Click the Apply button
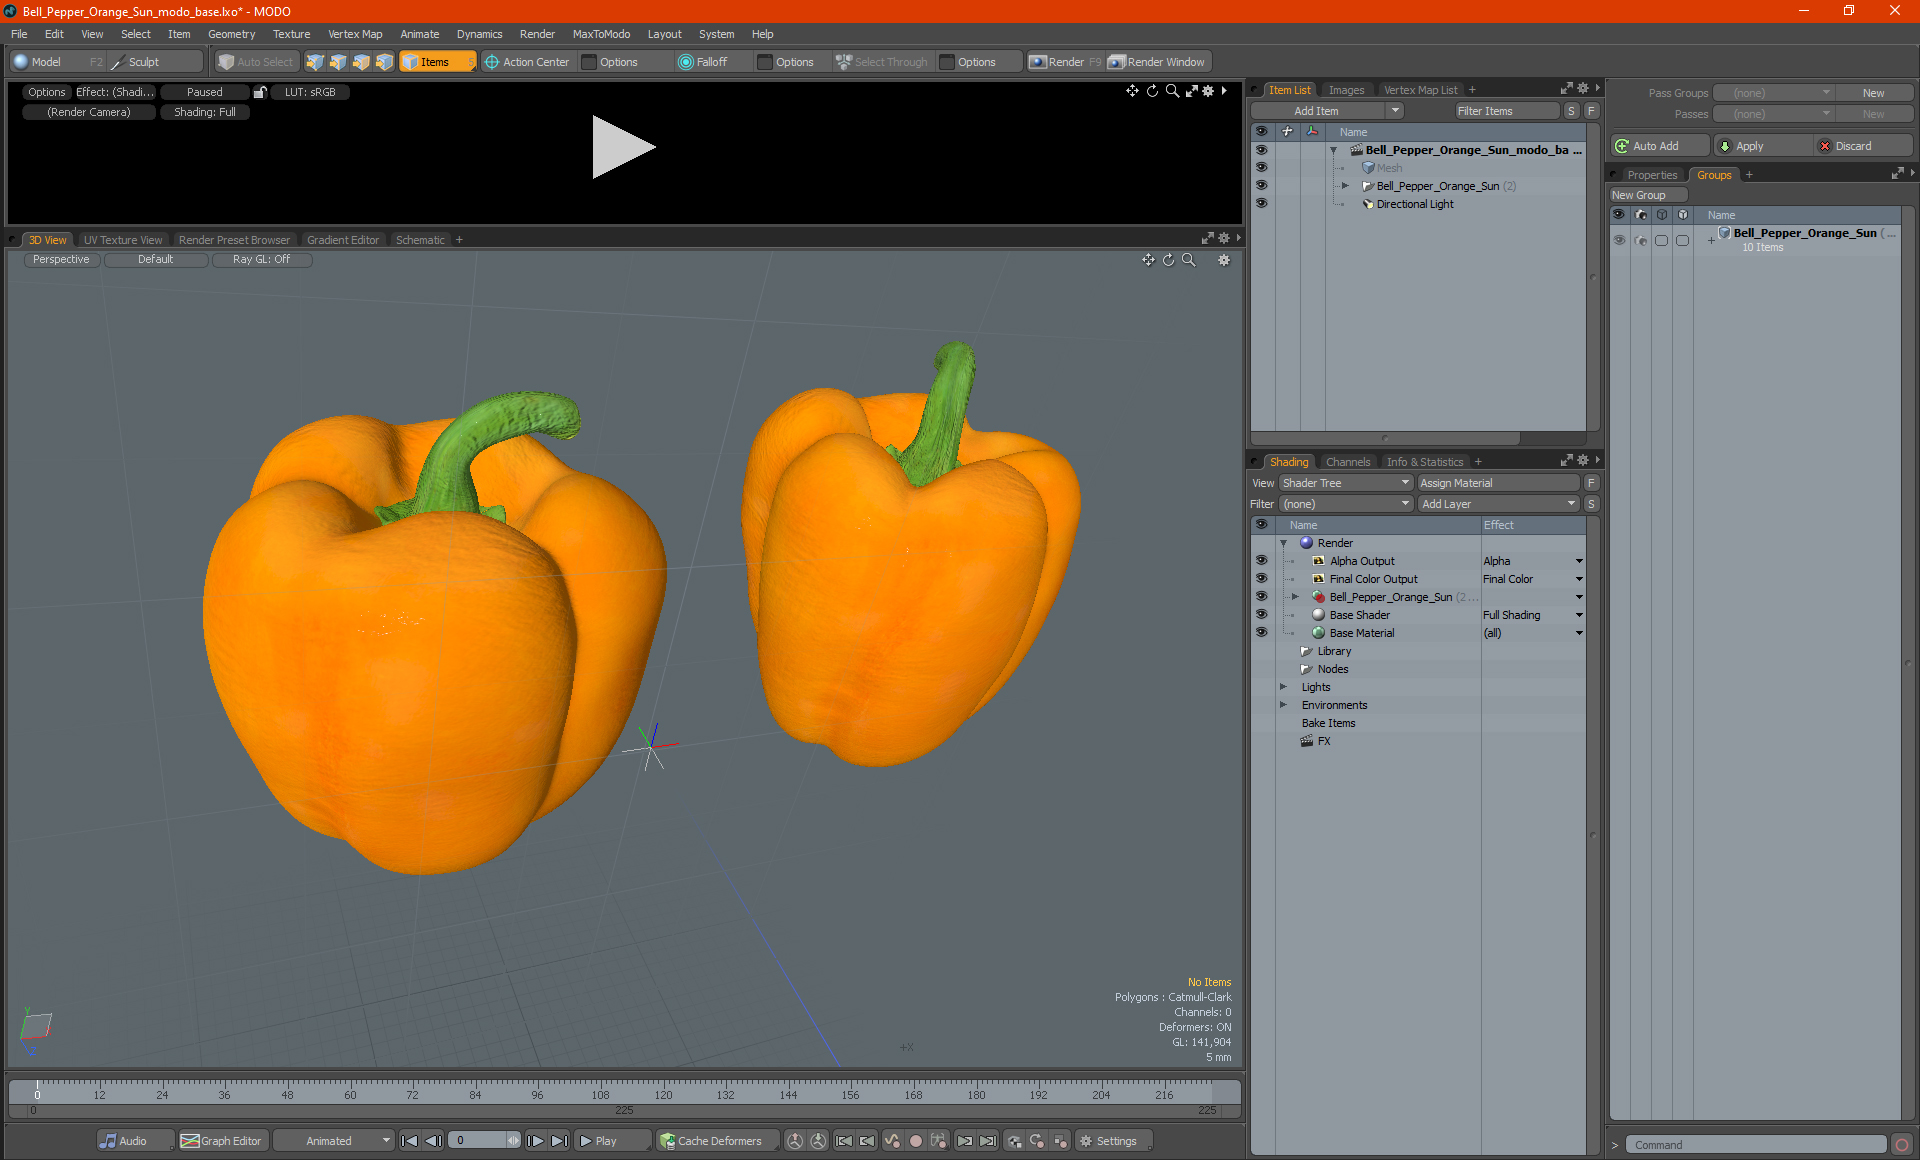The image size is (1920, 1160). (1761, 146)
